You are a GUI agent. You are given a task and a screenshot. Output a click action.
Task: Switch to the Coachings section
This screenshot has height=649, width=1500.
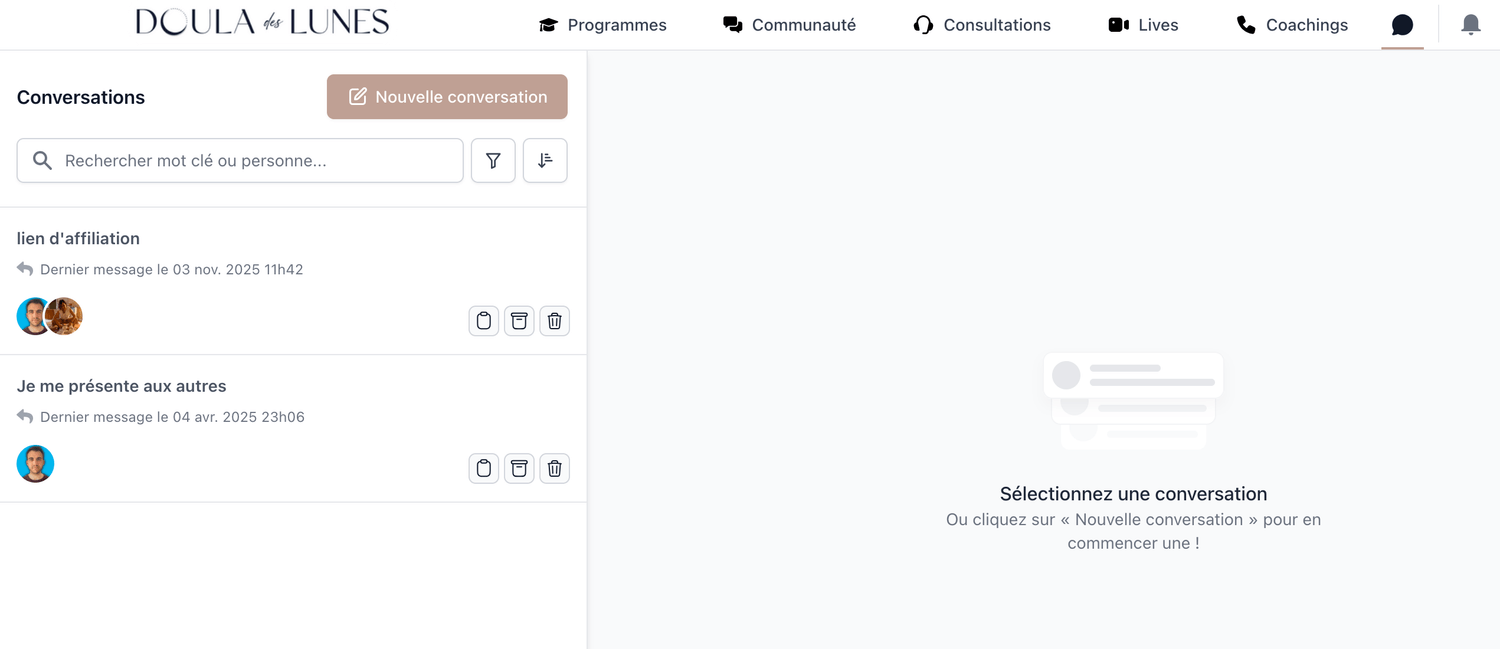tap(1292, 25)
